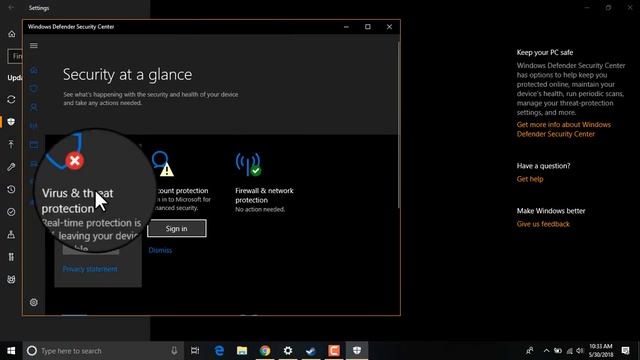Open Troubleshoot wrench in Settings sidebar
Viewport: 640px width, 360px height.
click(11, 167)
